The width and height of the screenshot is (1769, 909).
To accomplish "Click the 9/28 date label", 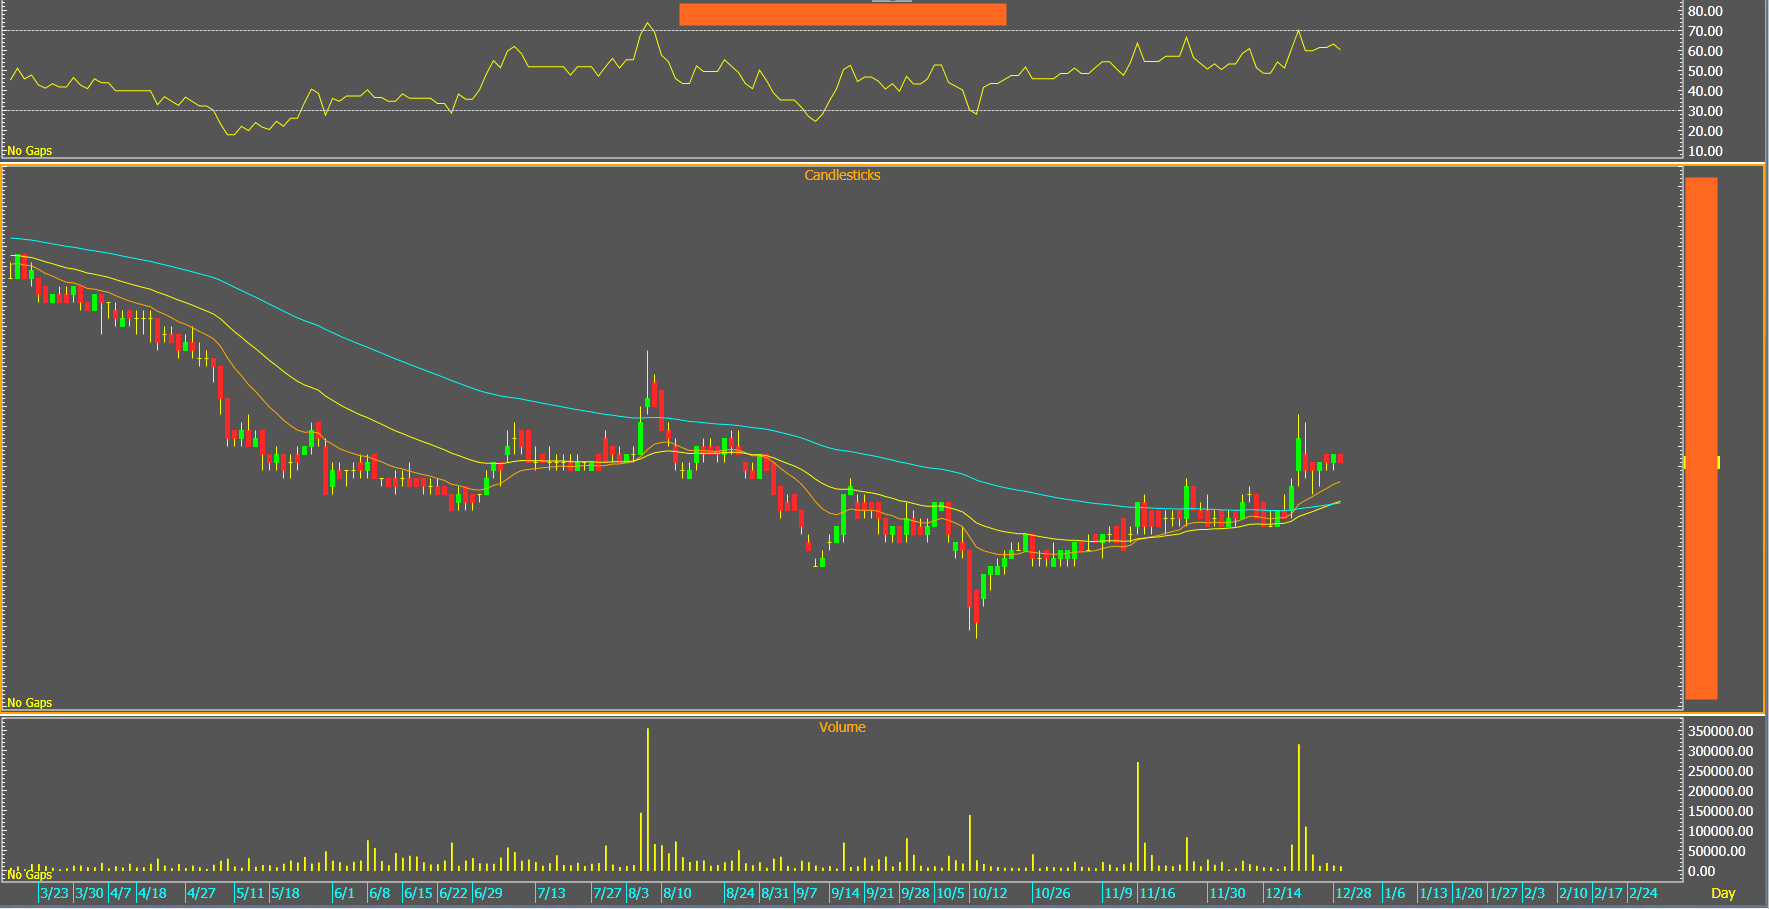I will (x=915, y=893).
